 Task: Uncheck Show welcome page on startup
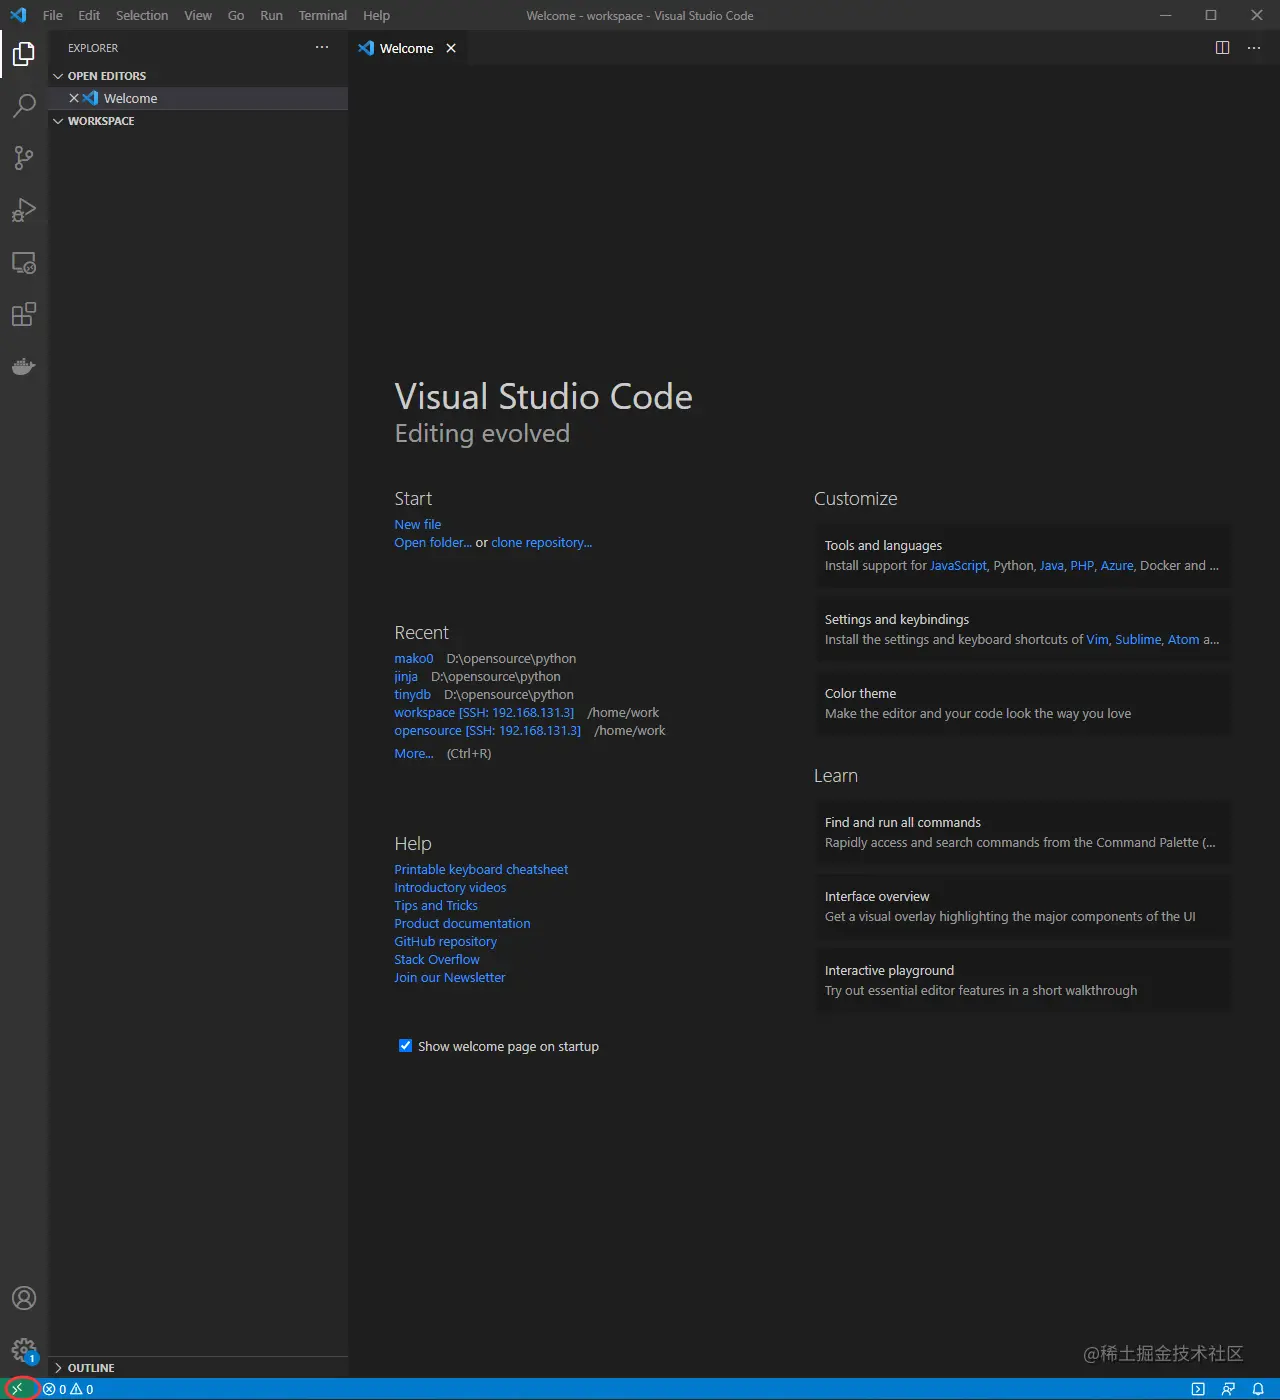pos(405,1046)
